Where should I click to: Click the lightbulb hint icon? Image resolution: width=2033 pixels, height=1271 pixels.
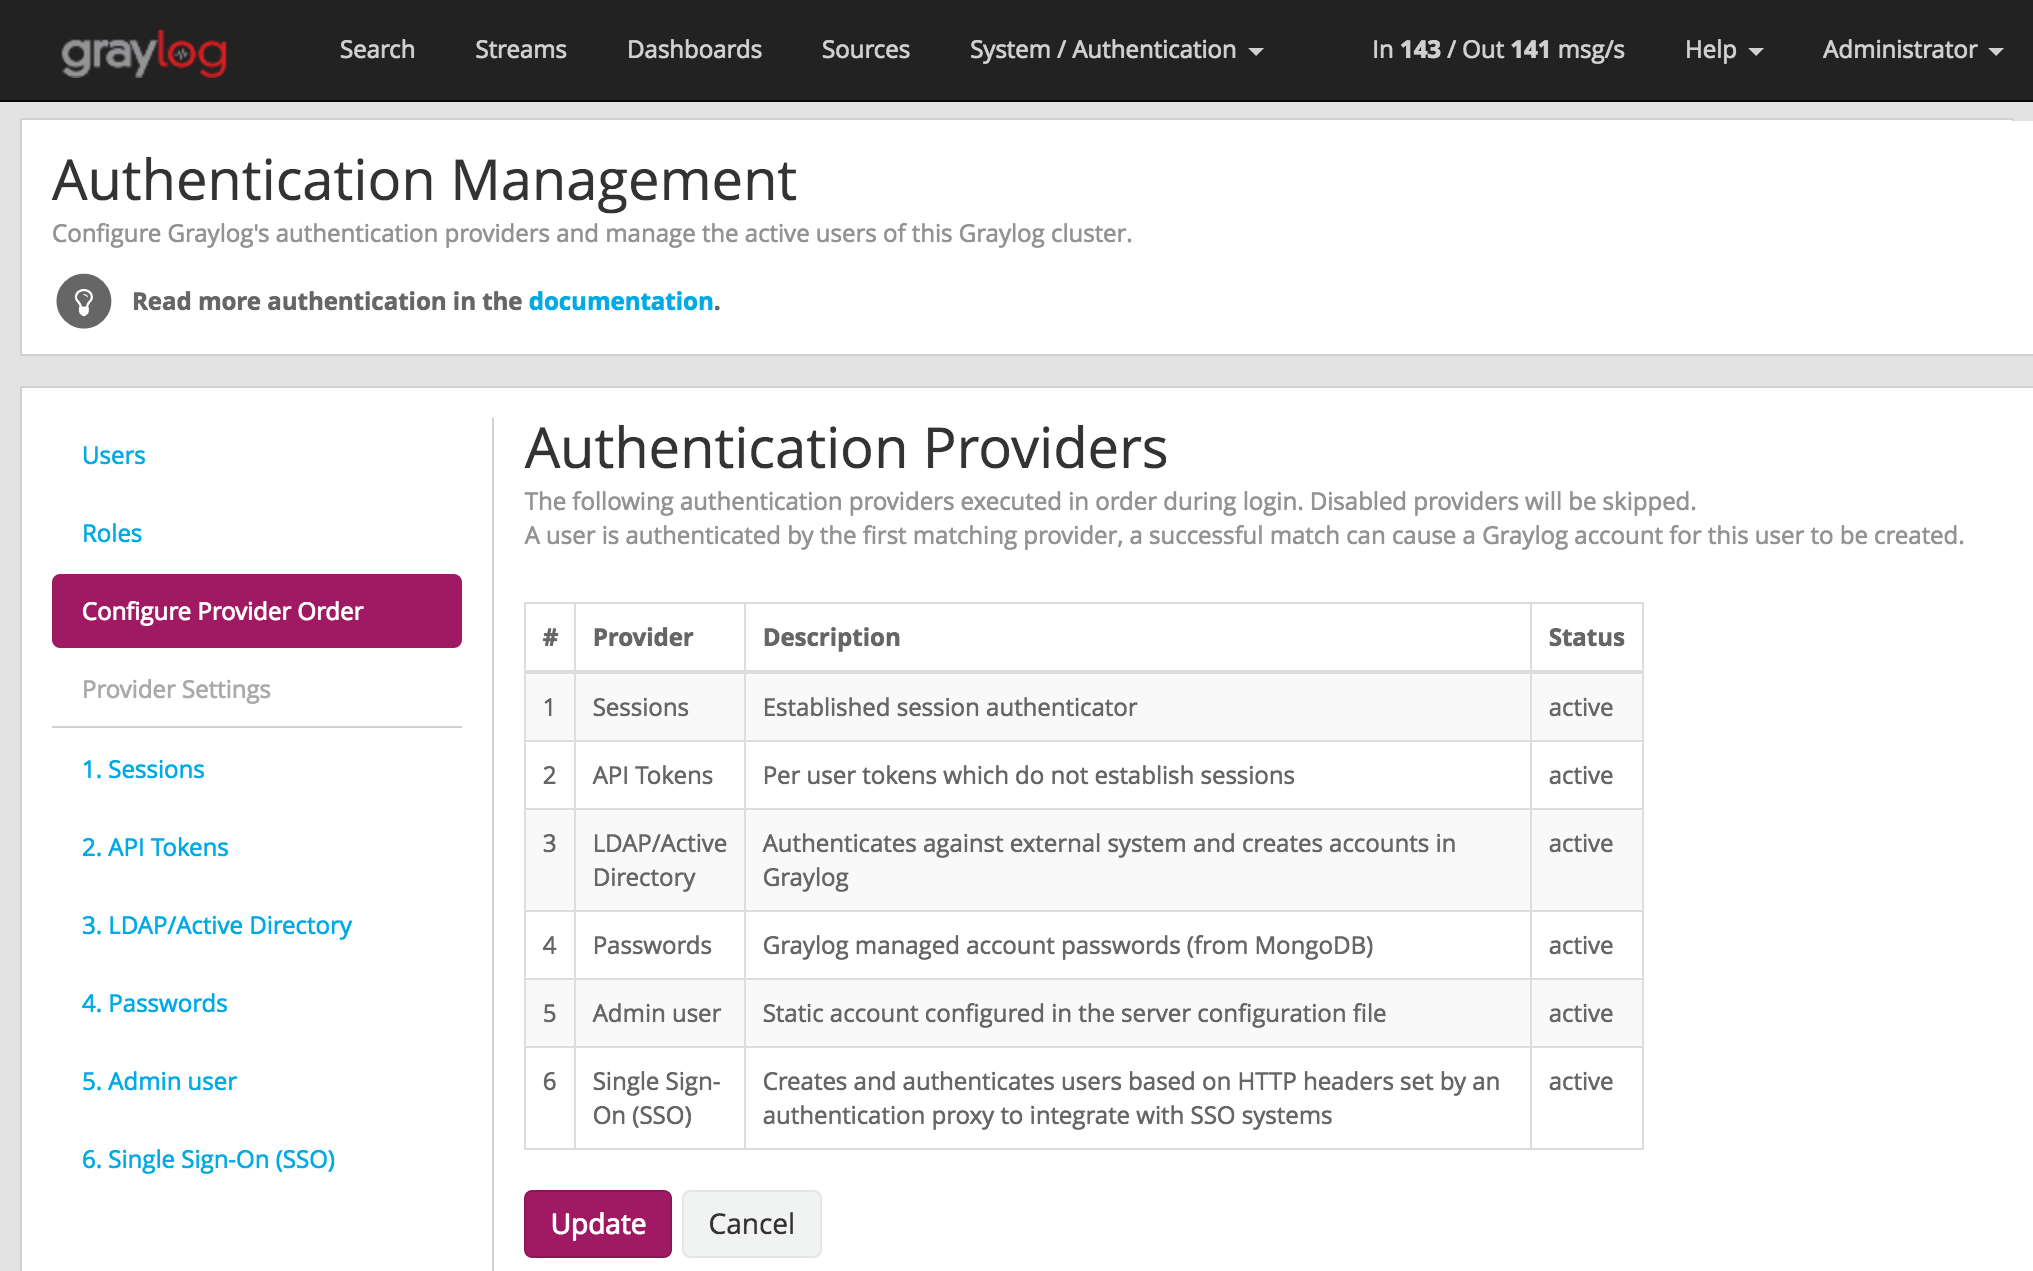pos(84,301)
